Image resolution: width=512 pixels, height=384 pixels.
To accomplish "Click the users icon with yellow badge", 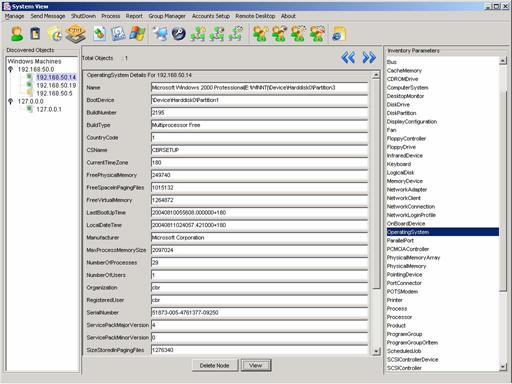I will click(260, 34).
